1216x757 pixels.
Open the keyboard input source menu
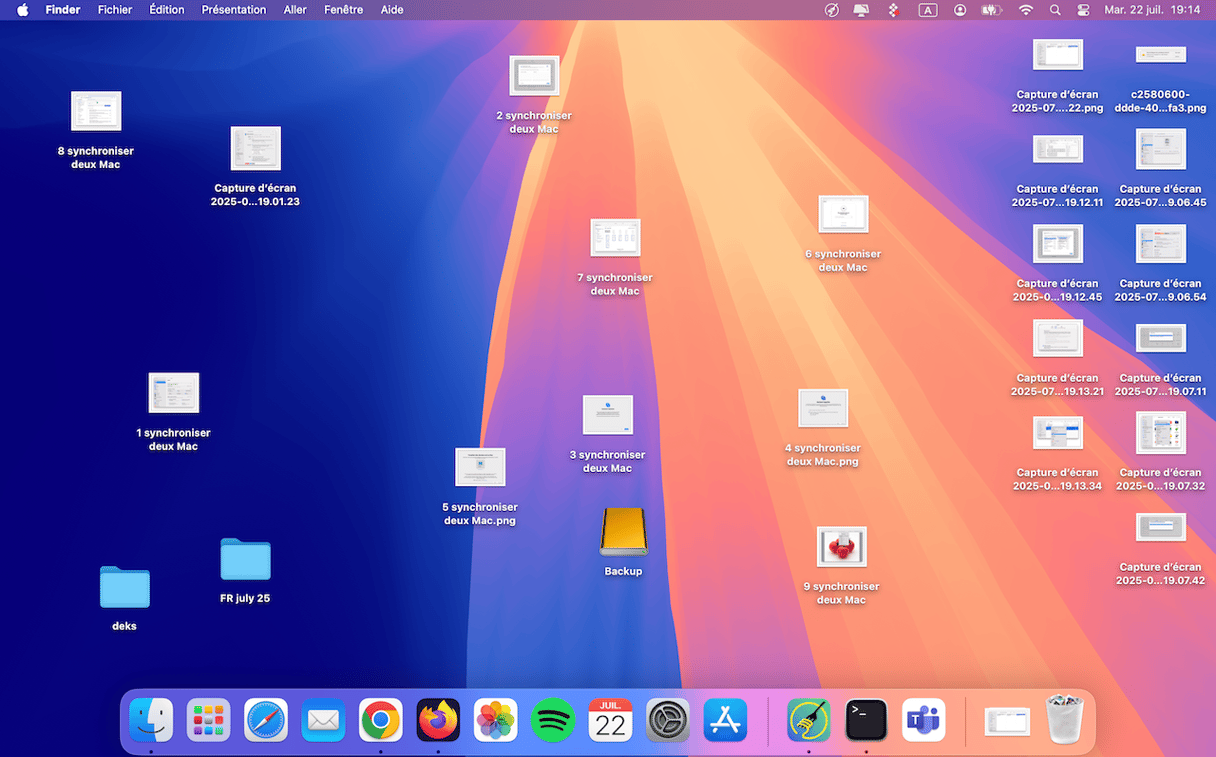coord(928,10)
